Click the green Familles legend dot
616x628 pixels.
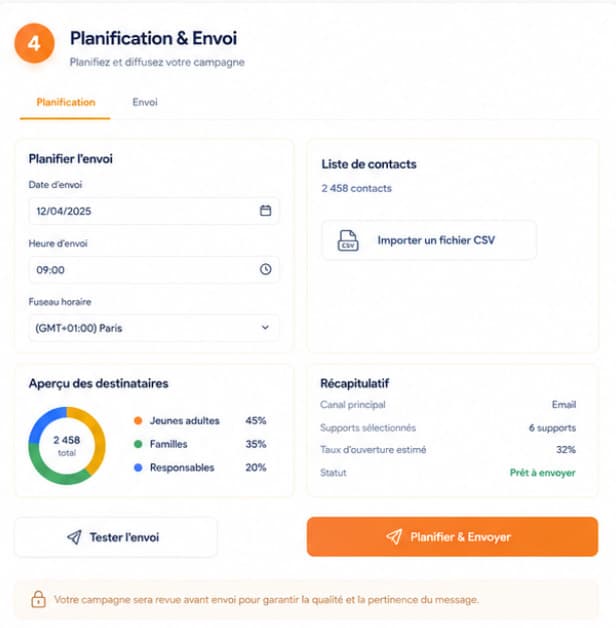click(138, 444)
